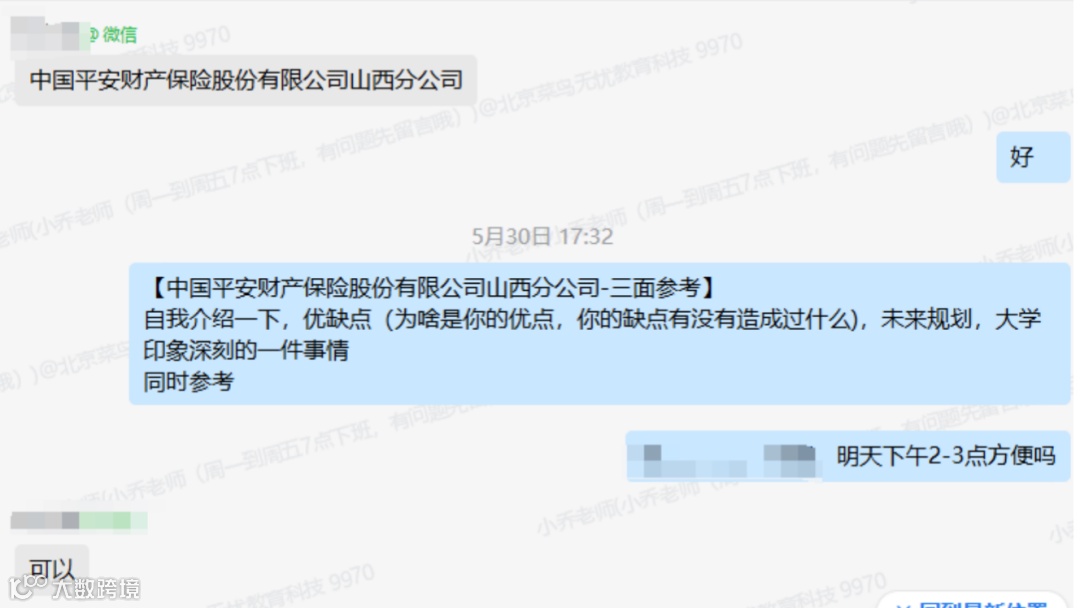Click the 印象深刻的一件事情 text line
The image size is (1080, 608).
click(246, 350)
